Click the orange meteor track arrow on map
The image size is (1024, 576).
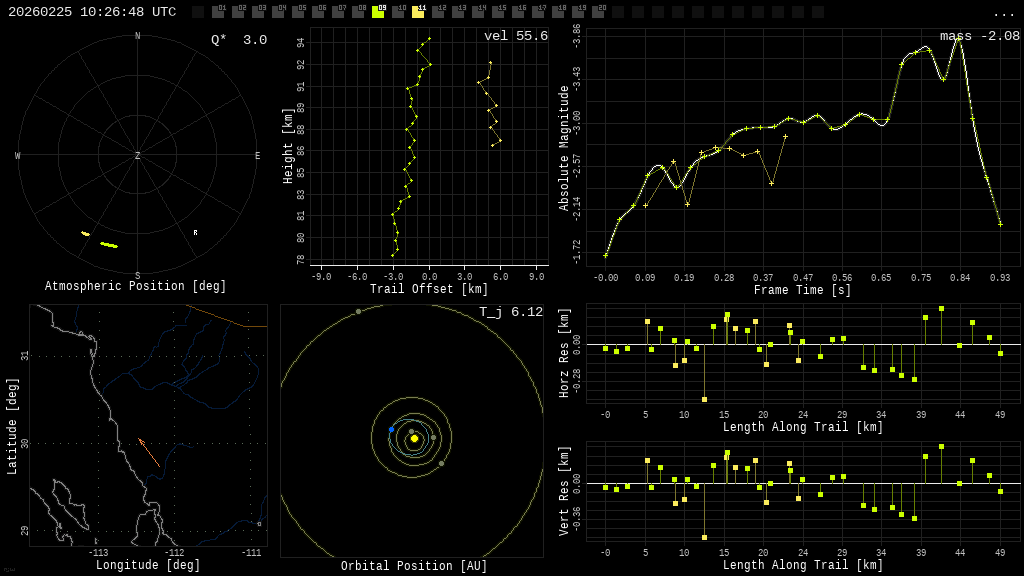point(148,452)
